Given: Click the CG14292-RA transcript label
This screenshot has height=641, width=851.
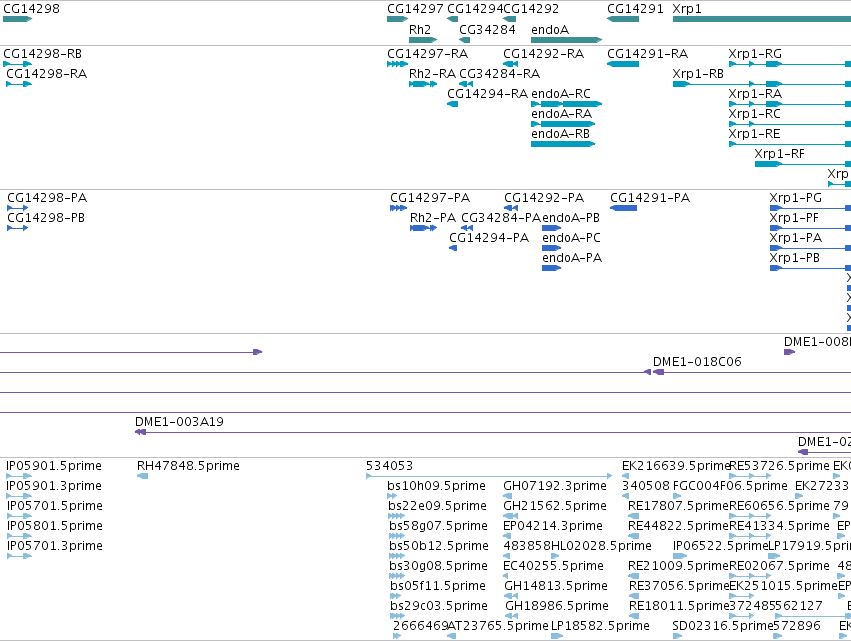Looking at the screenshot, I should pos(544,54).
